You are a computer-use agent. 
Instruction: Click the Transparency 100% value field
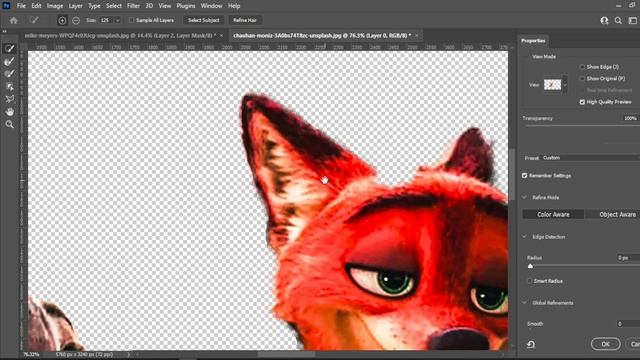631,118
